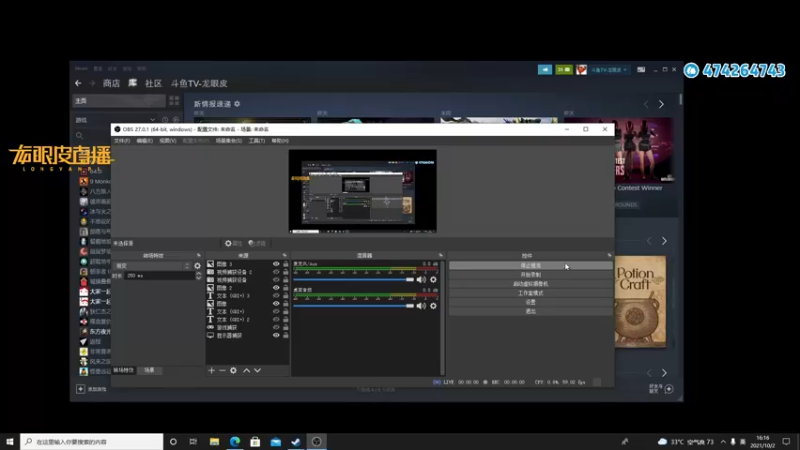Open OBS Studio icon in taskbar

click(x=316, y=441)
